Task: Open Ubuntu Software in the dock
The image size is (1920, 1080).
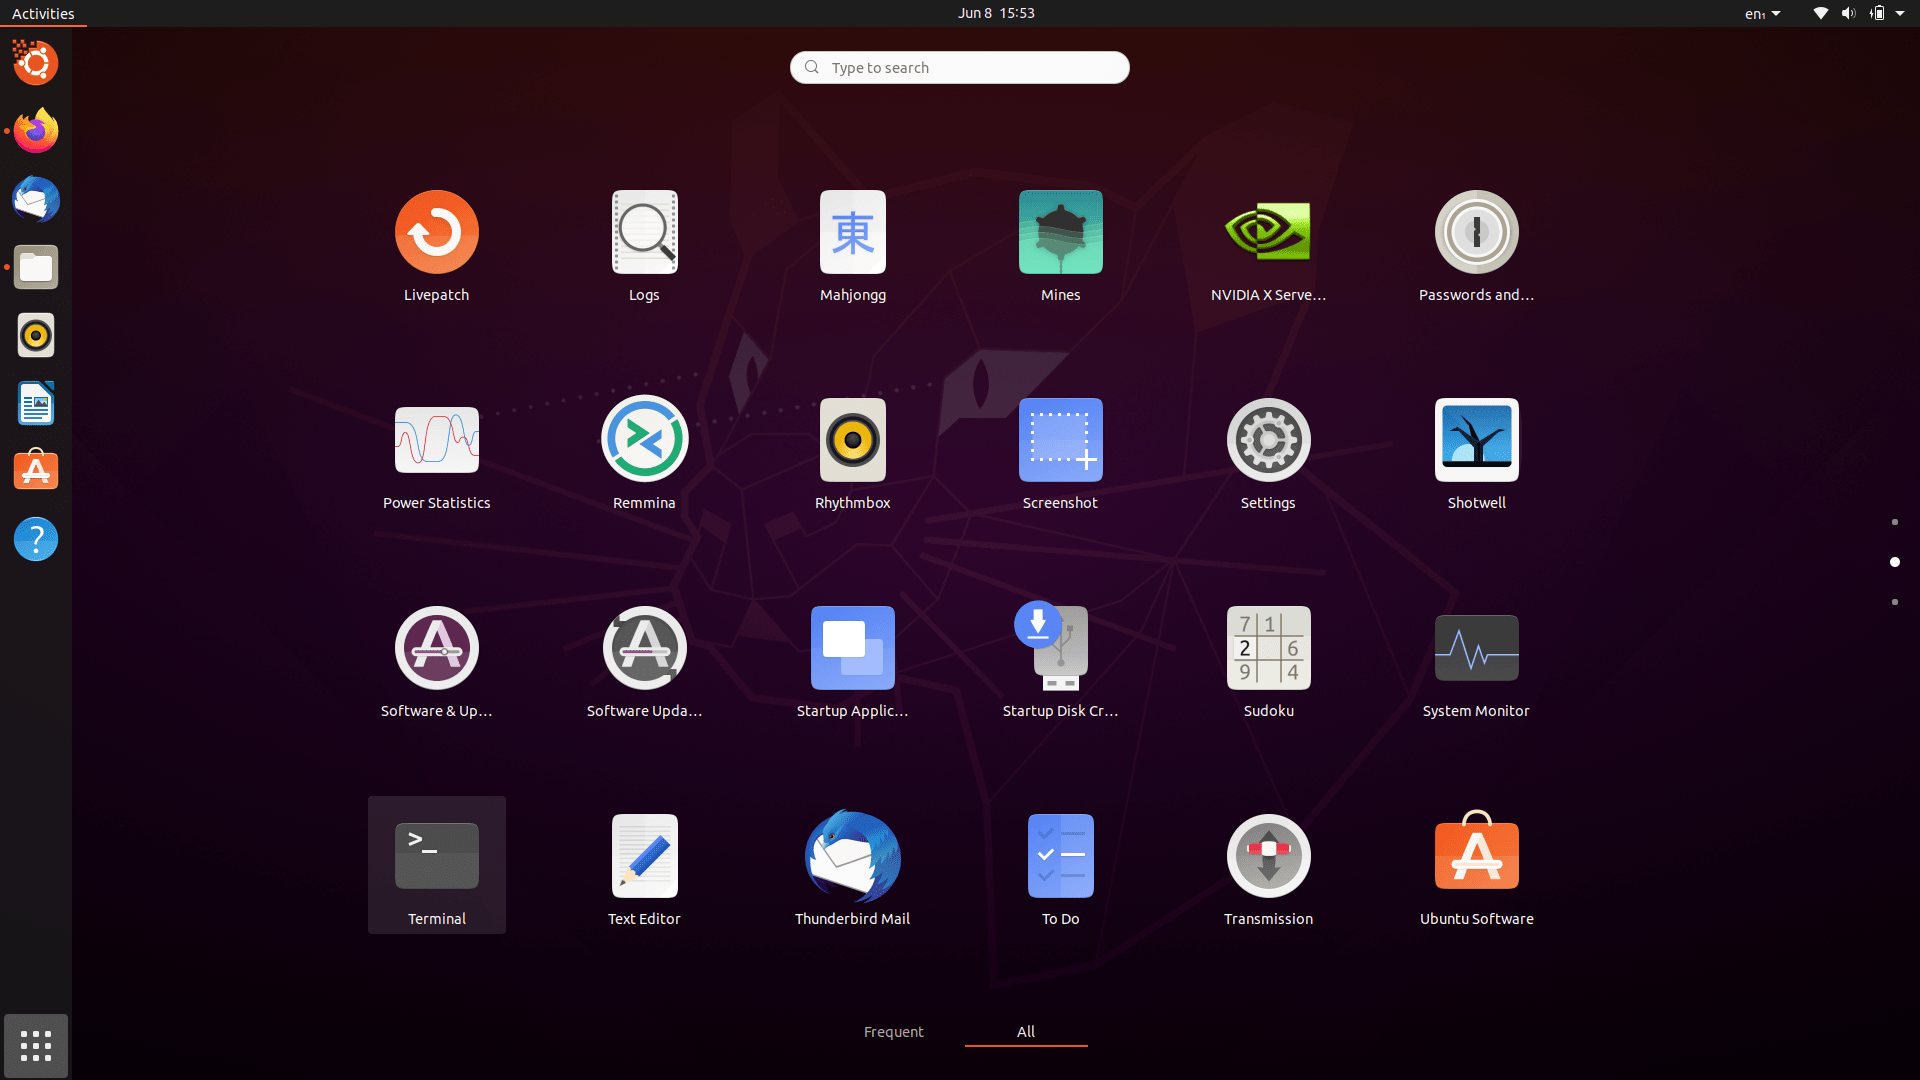Action: [36, 471]
